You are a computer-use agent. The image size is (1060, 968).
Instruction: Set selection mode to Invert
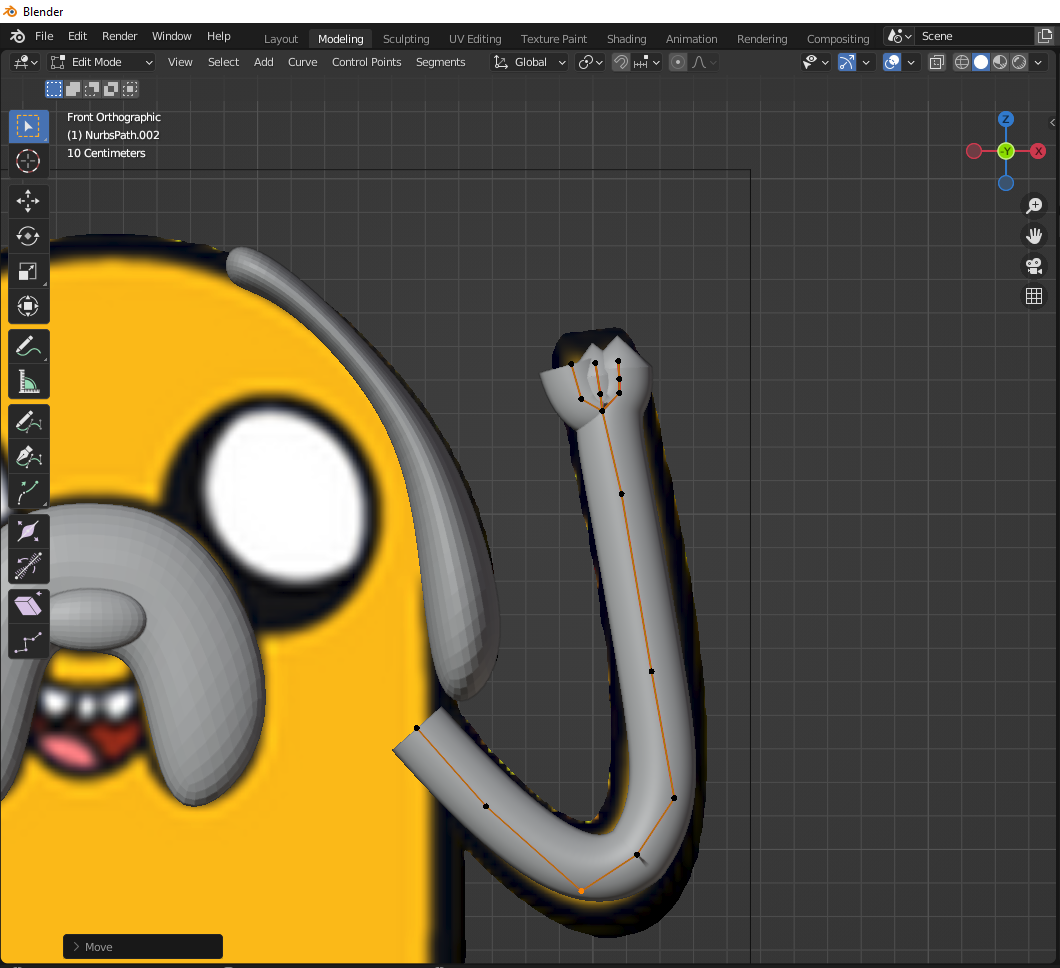111,89
